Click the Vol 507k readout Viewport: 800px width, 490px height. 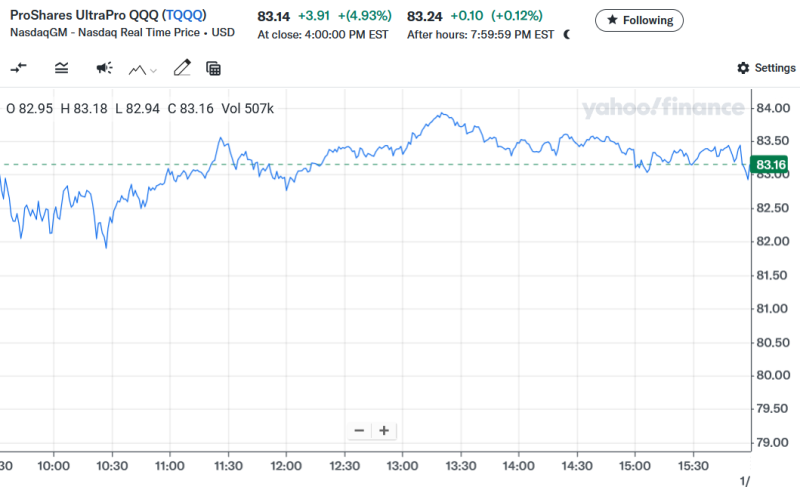247,108
